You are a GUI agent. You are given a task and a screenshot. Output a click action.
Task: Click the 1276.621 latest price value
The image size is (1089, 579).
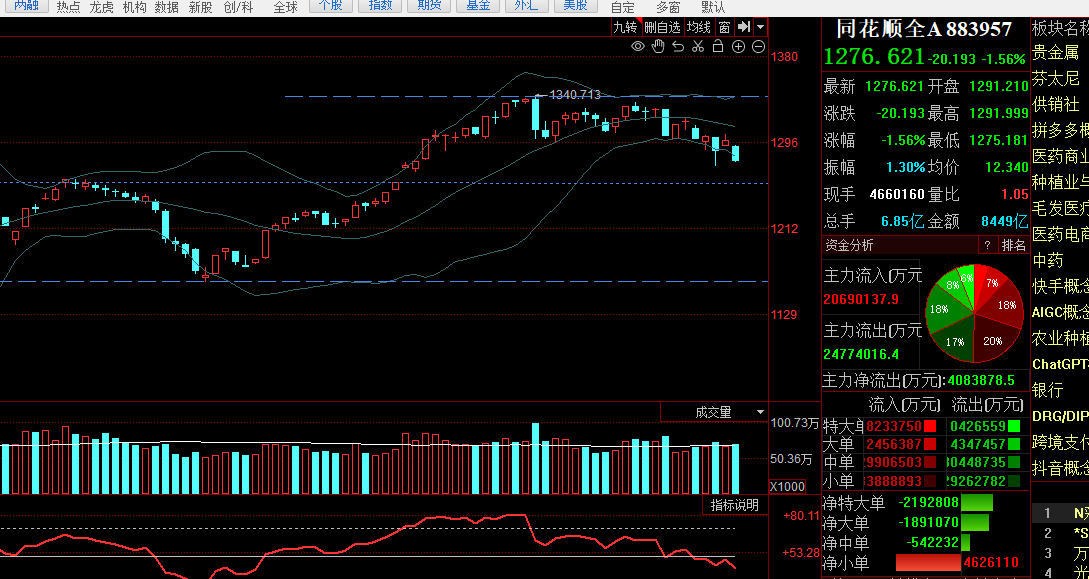(874, 57)
